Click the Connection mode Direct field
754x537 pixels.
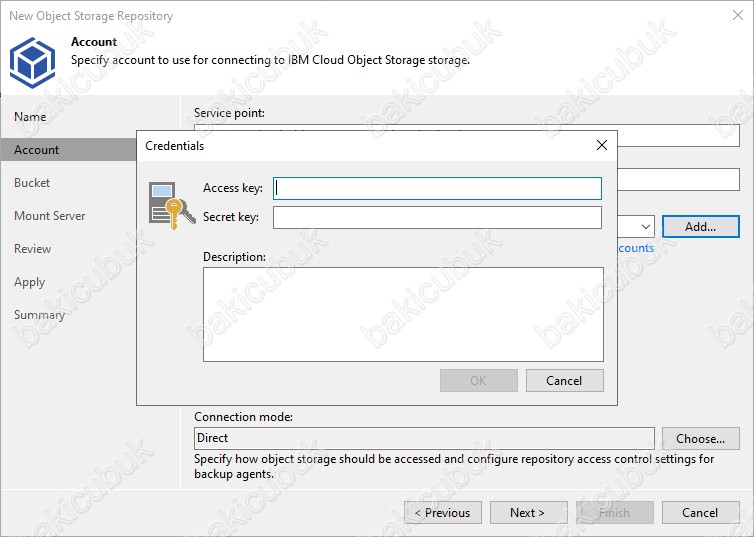[x=424, y=438]
